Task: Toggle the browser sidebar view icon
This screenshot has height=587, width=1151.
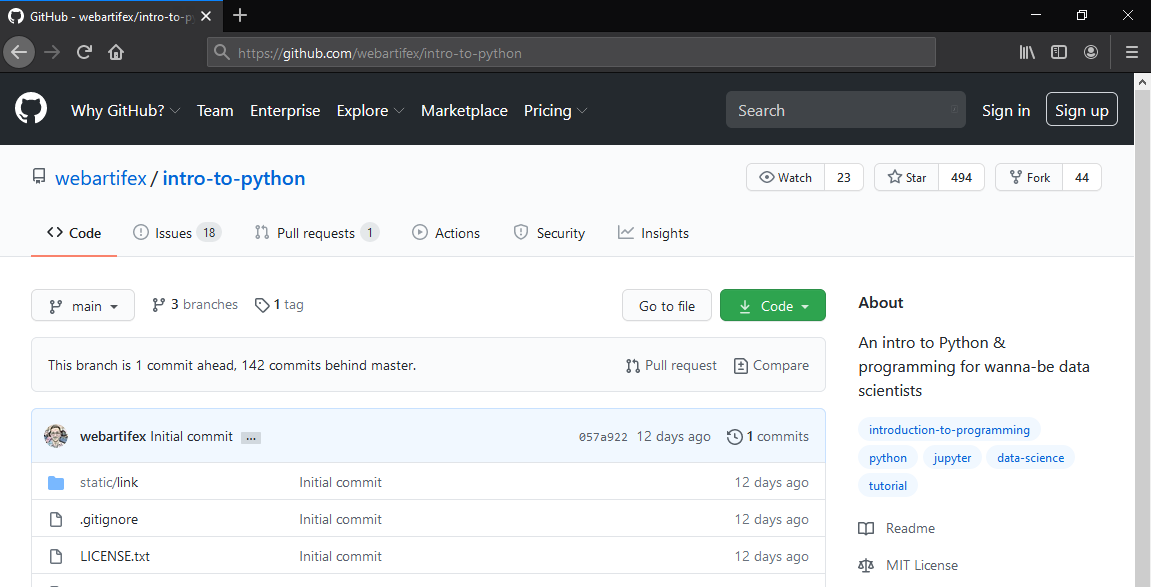Action: (1059, 52)
